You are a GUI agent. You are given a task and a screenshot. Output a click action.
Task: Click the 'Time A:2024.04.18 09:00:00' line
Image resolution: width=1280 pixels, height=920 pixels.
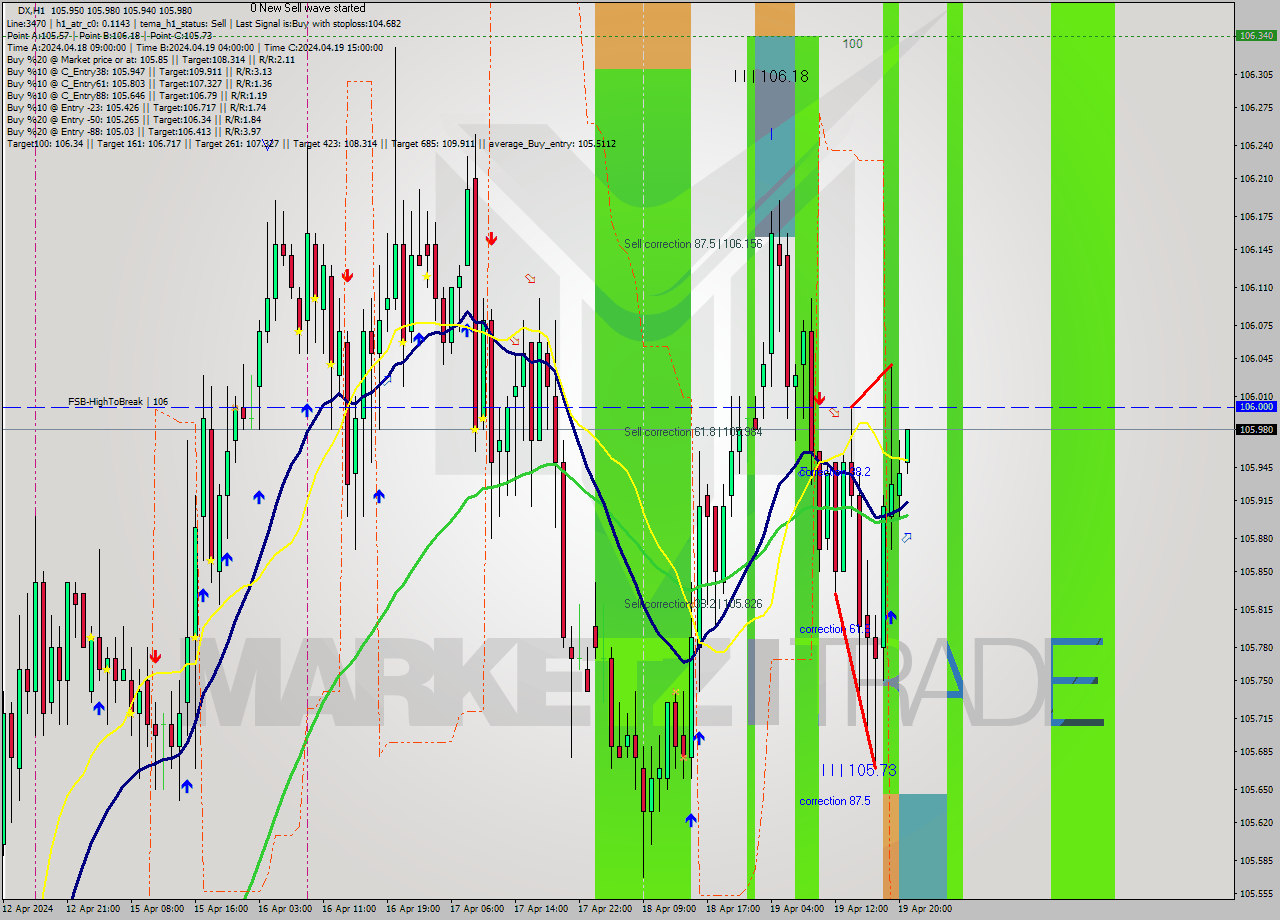[194, 47]
